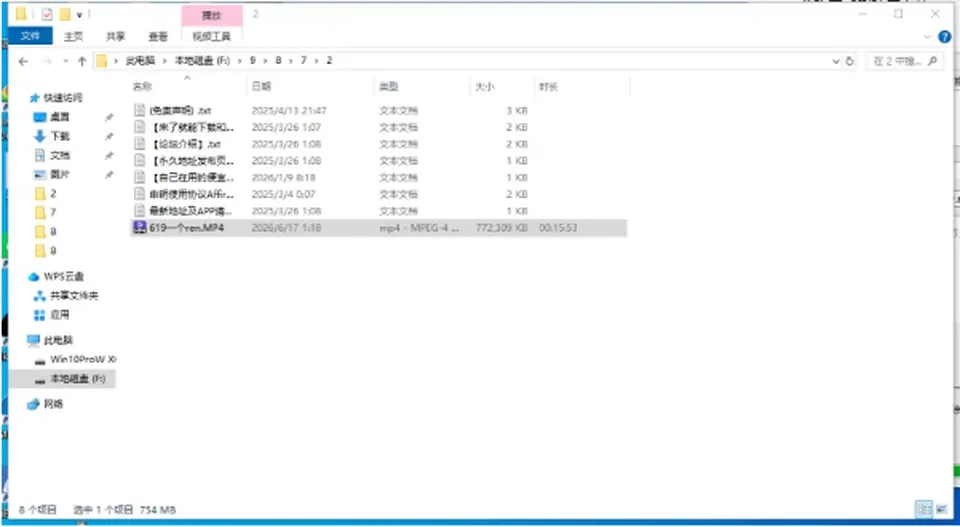960x527 pixels.
Task: Open the quick access toolbar customize arrow
Action: [x=80, y=15]
